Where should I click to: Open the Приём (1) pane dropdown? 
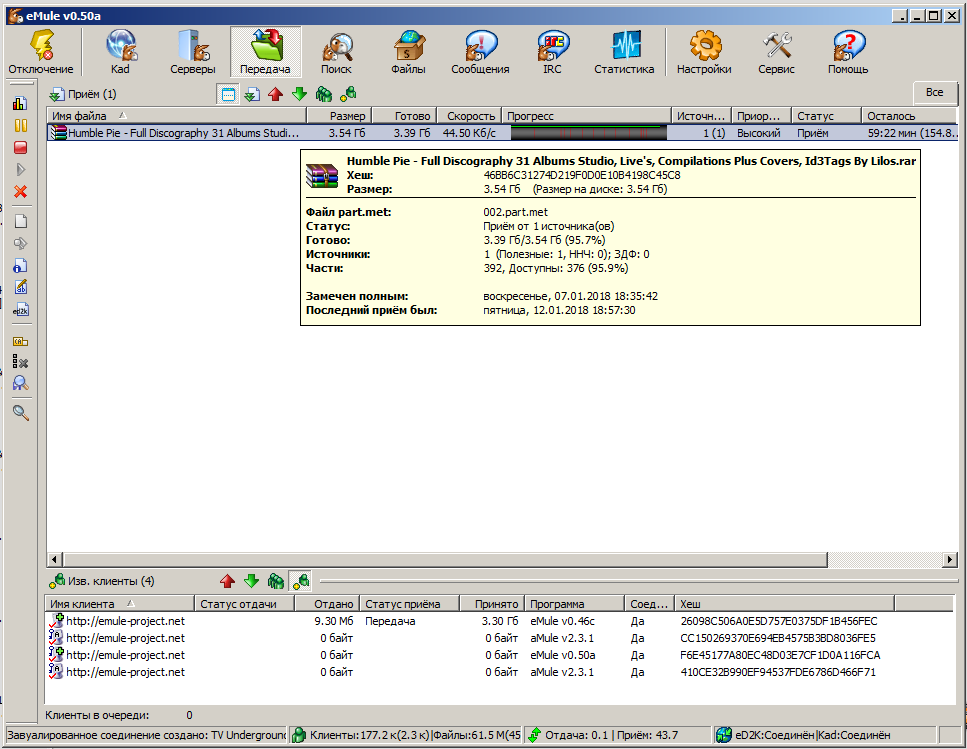click(x=83, y=94)
